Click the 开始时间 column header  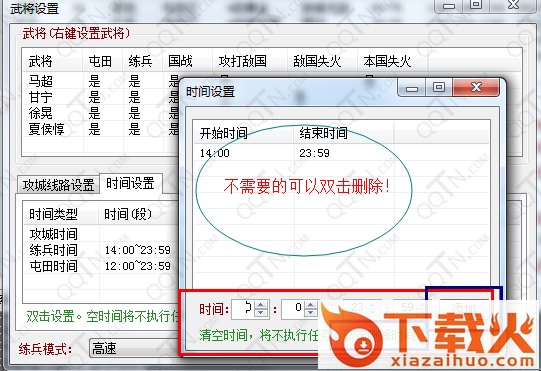click(243, 133)
